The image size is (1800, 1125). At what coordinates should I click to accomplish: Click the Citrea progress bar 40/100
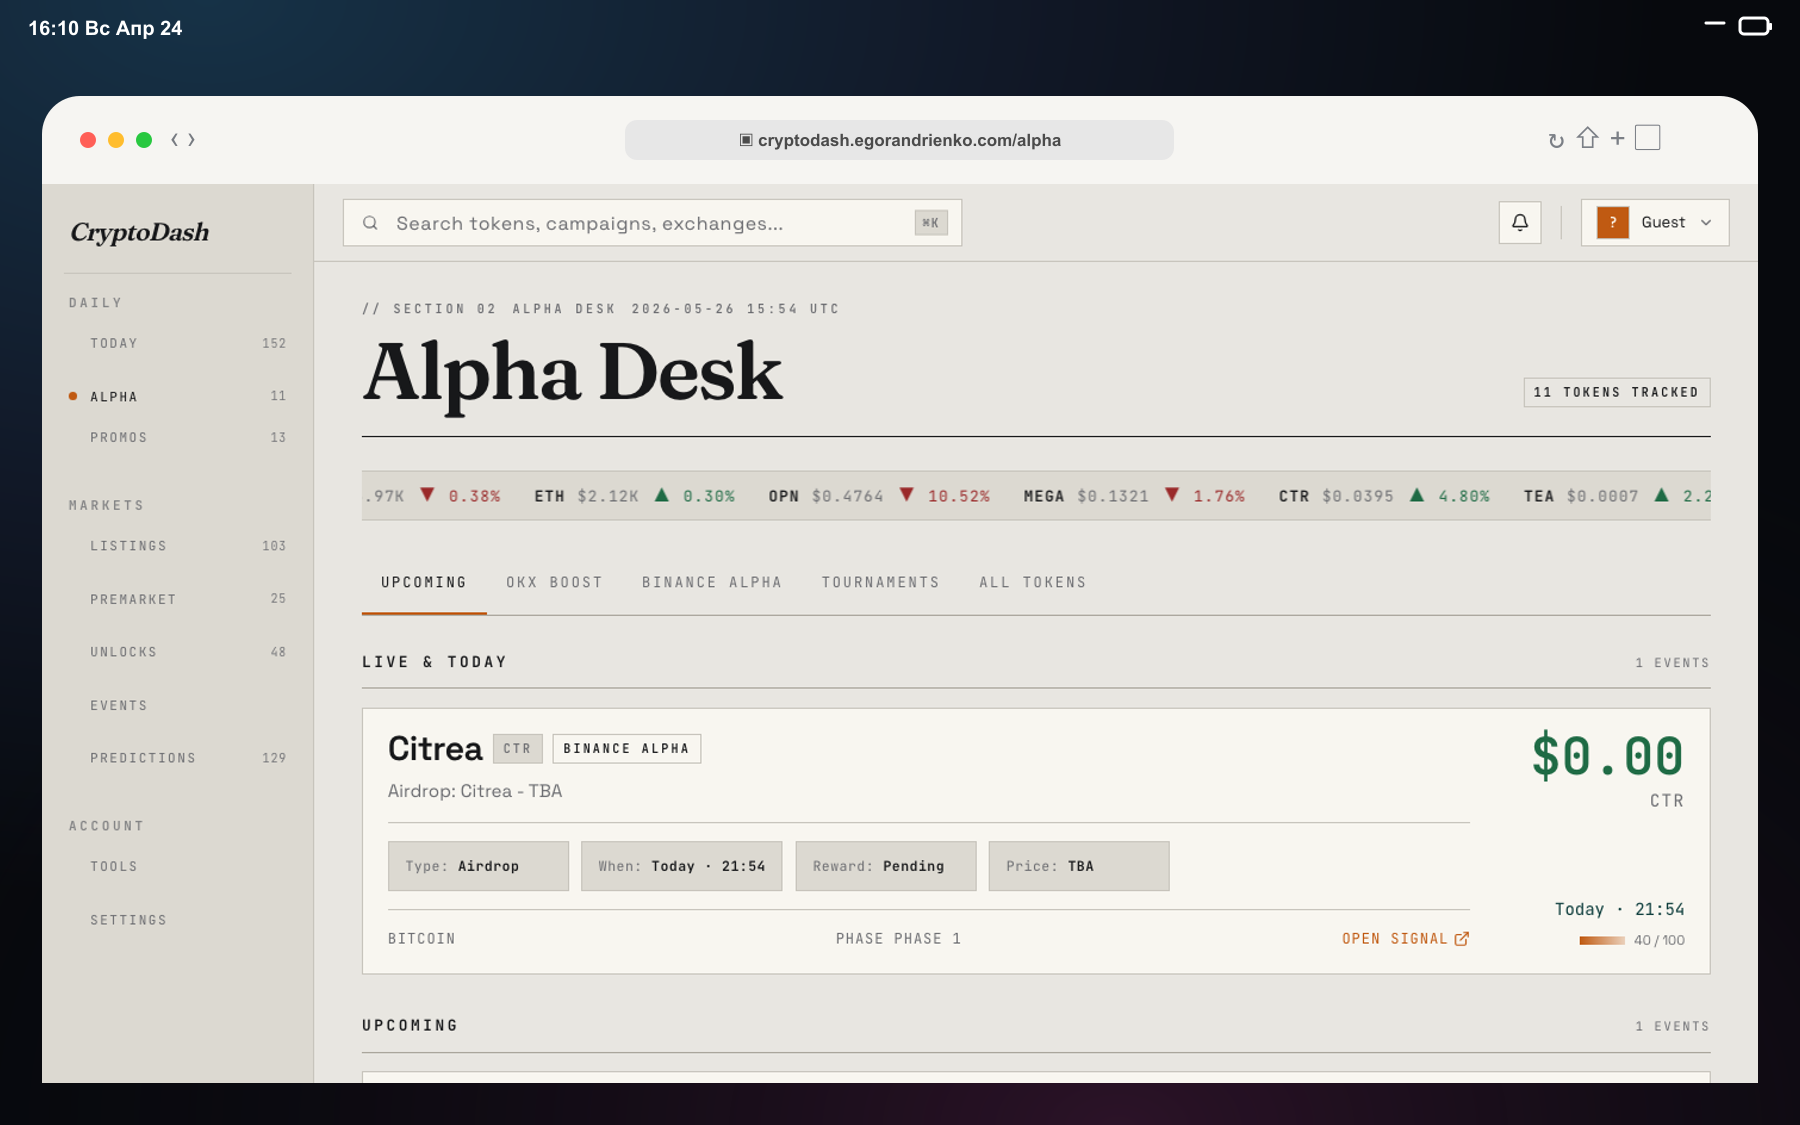click(1602, 940)
